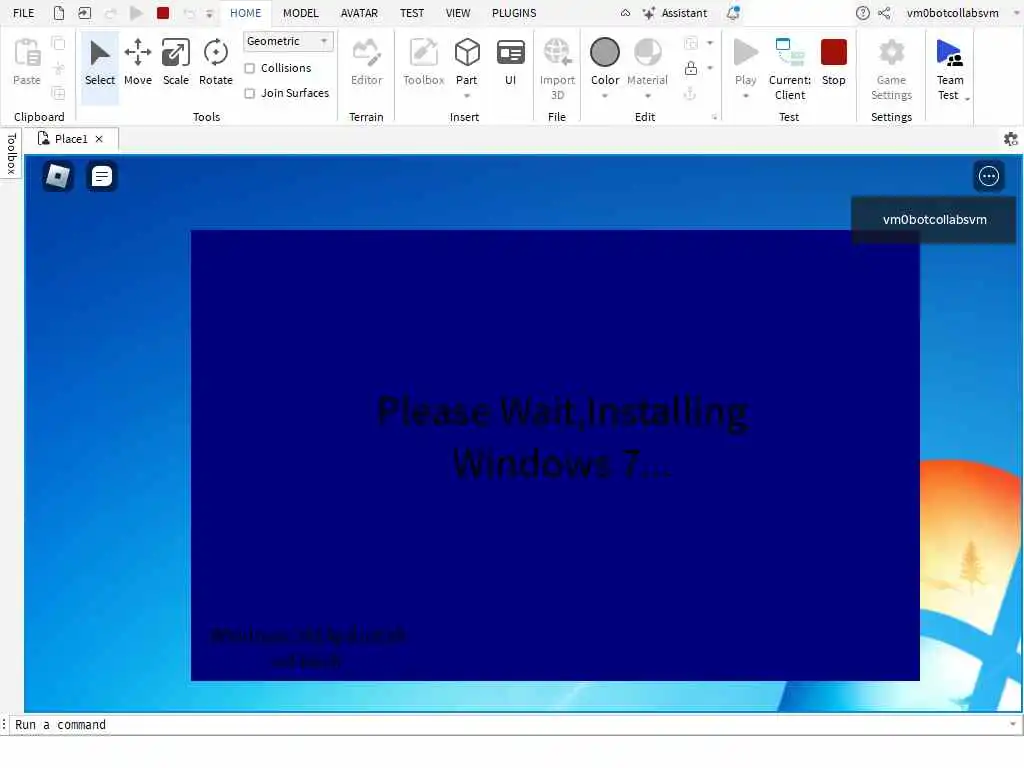
Task: Click the share icon near username
Action: [x=884, y=12]
